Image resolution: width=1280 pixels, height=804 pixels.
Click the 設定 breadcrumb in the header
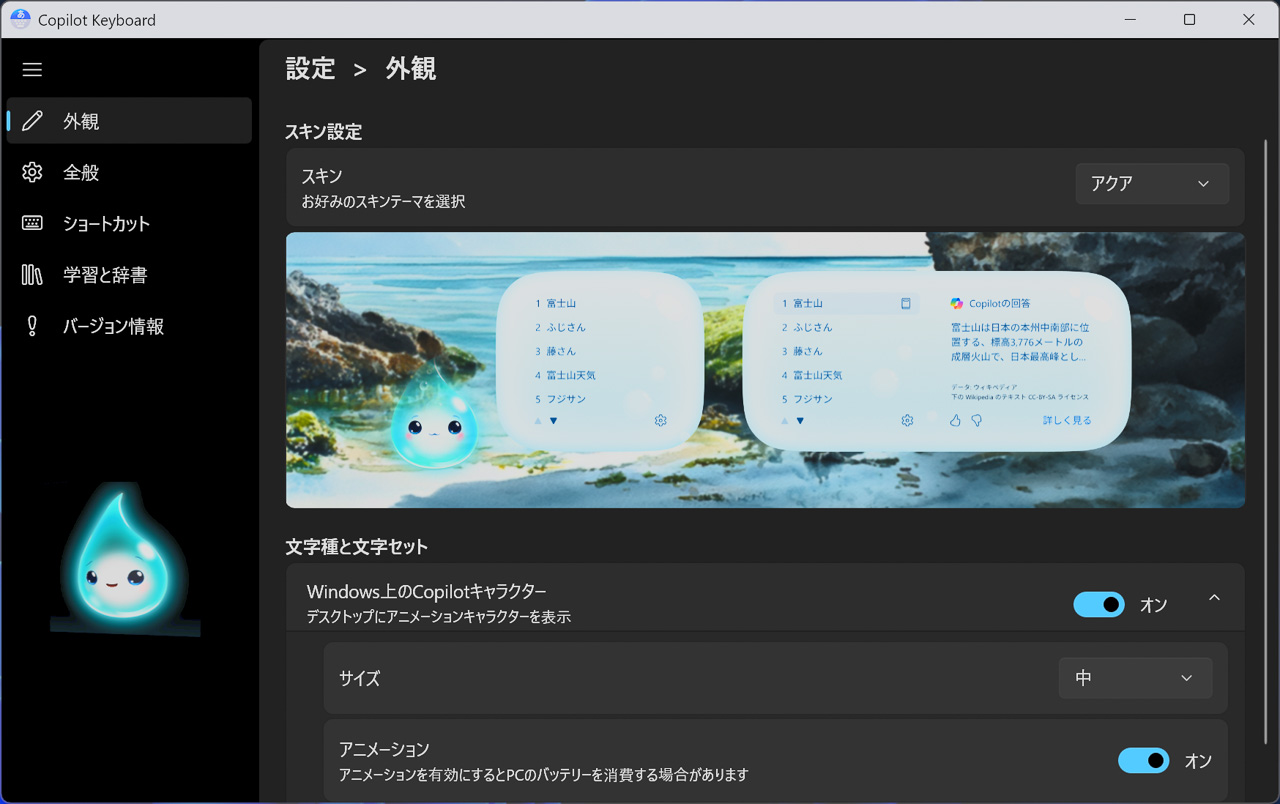[310, 69]
